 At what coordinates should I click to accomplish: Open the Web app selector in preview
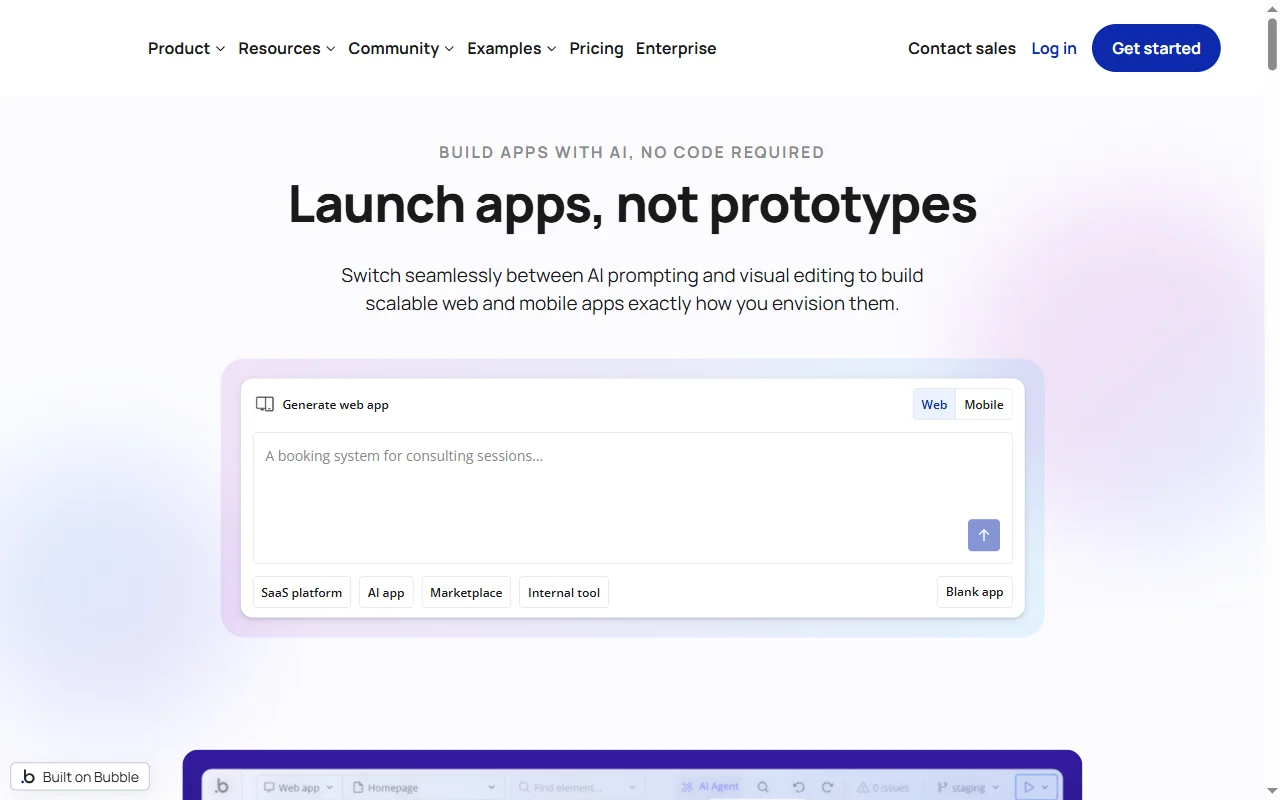(299, 787)
